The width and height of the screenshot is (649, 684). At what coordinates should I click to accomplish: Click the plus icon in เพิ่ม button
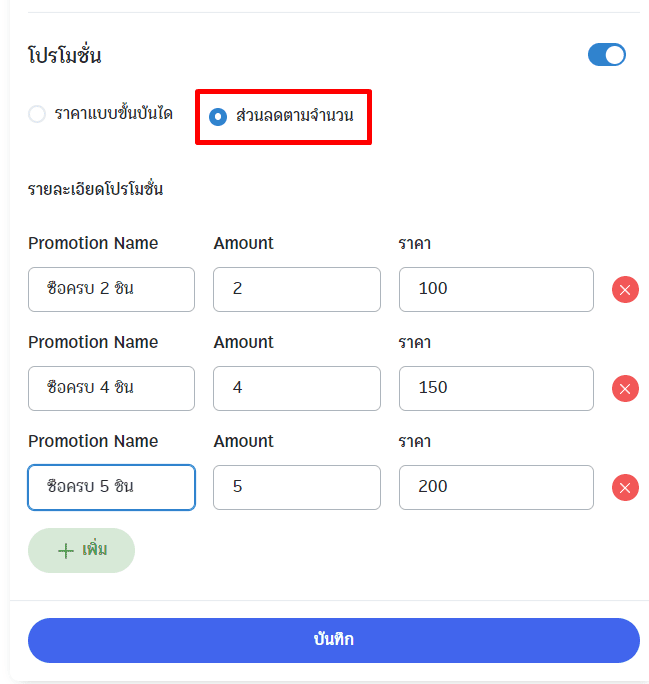coord(66,551)
